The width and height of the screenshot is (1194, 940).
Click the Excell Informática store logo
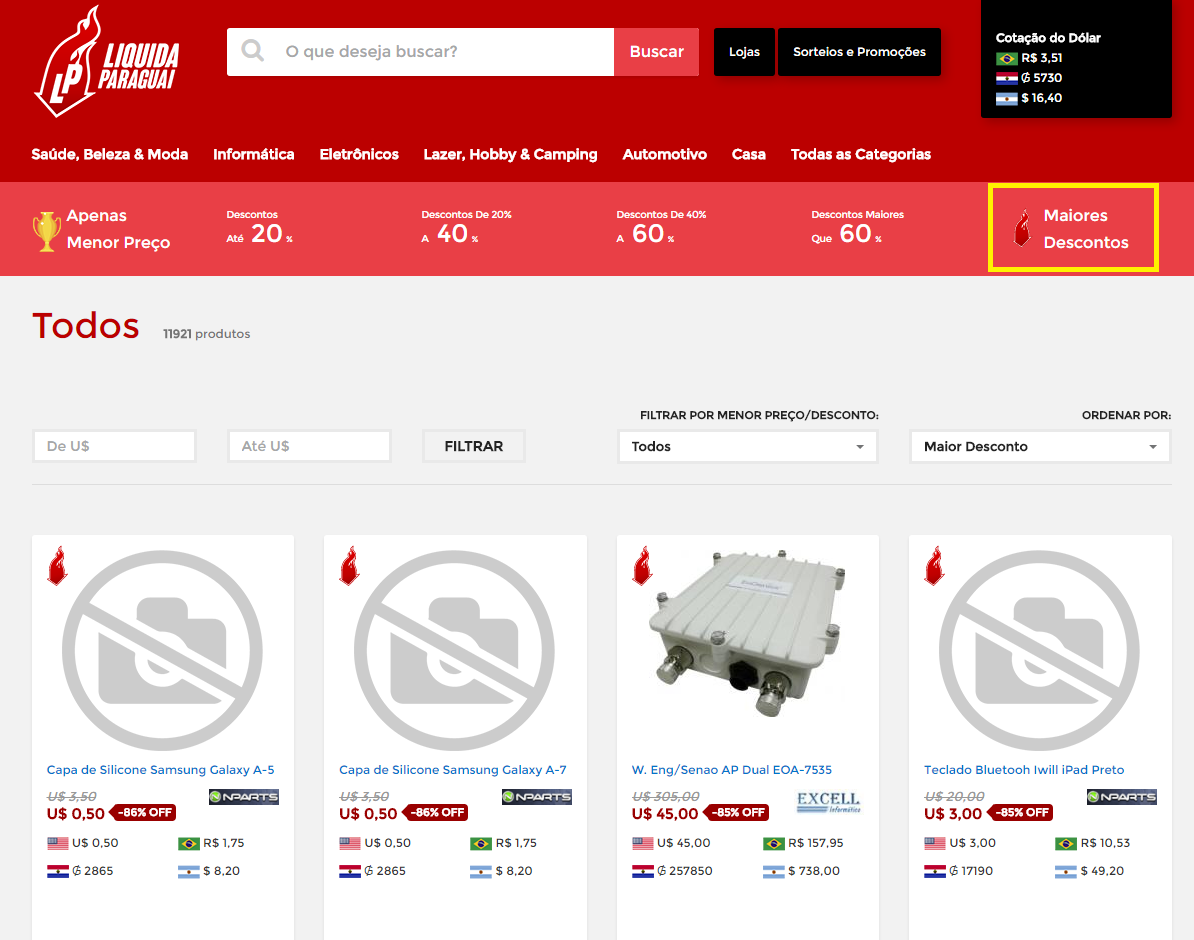pos(828,802)
